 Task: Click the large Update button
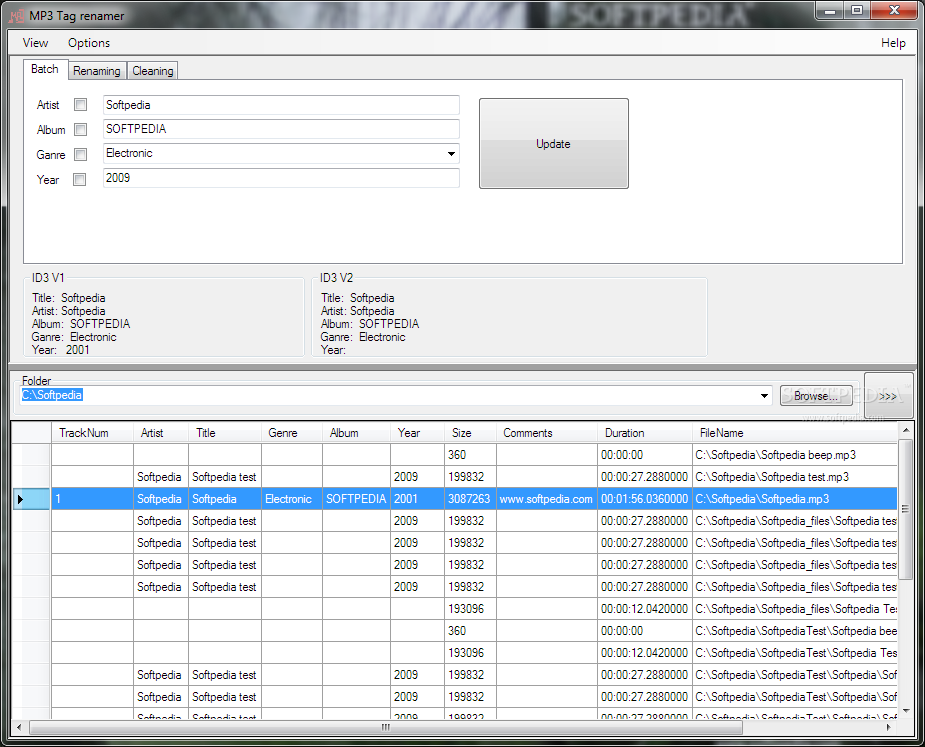pyautogui.click(x=553, y=143)
